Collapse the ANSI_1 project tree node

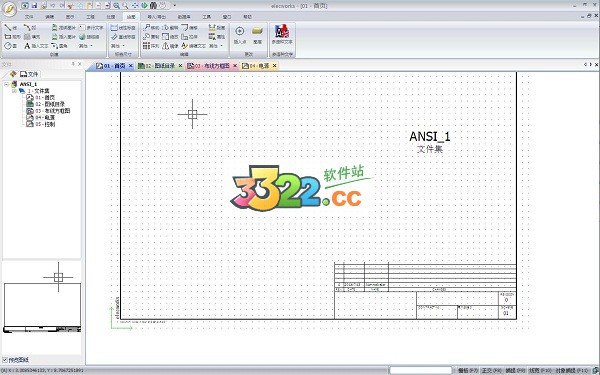(7, 84)
